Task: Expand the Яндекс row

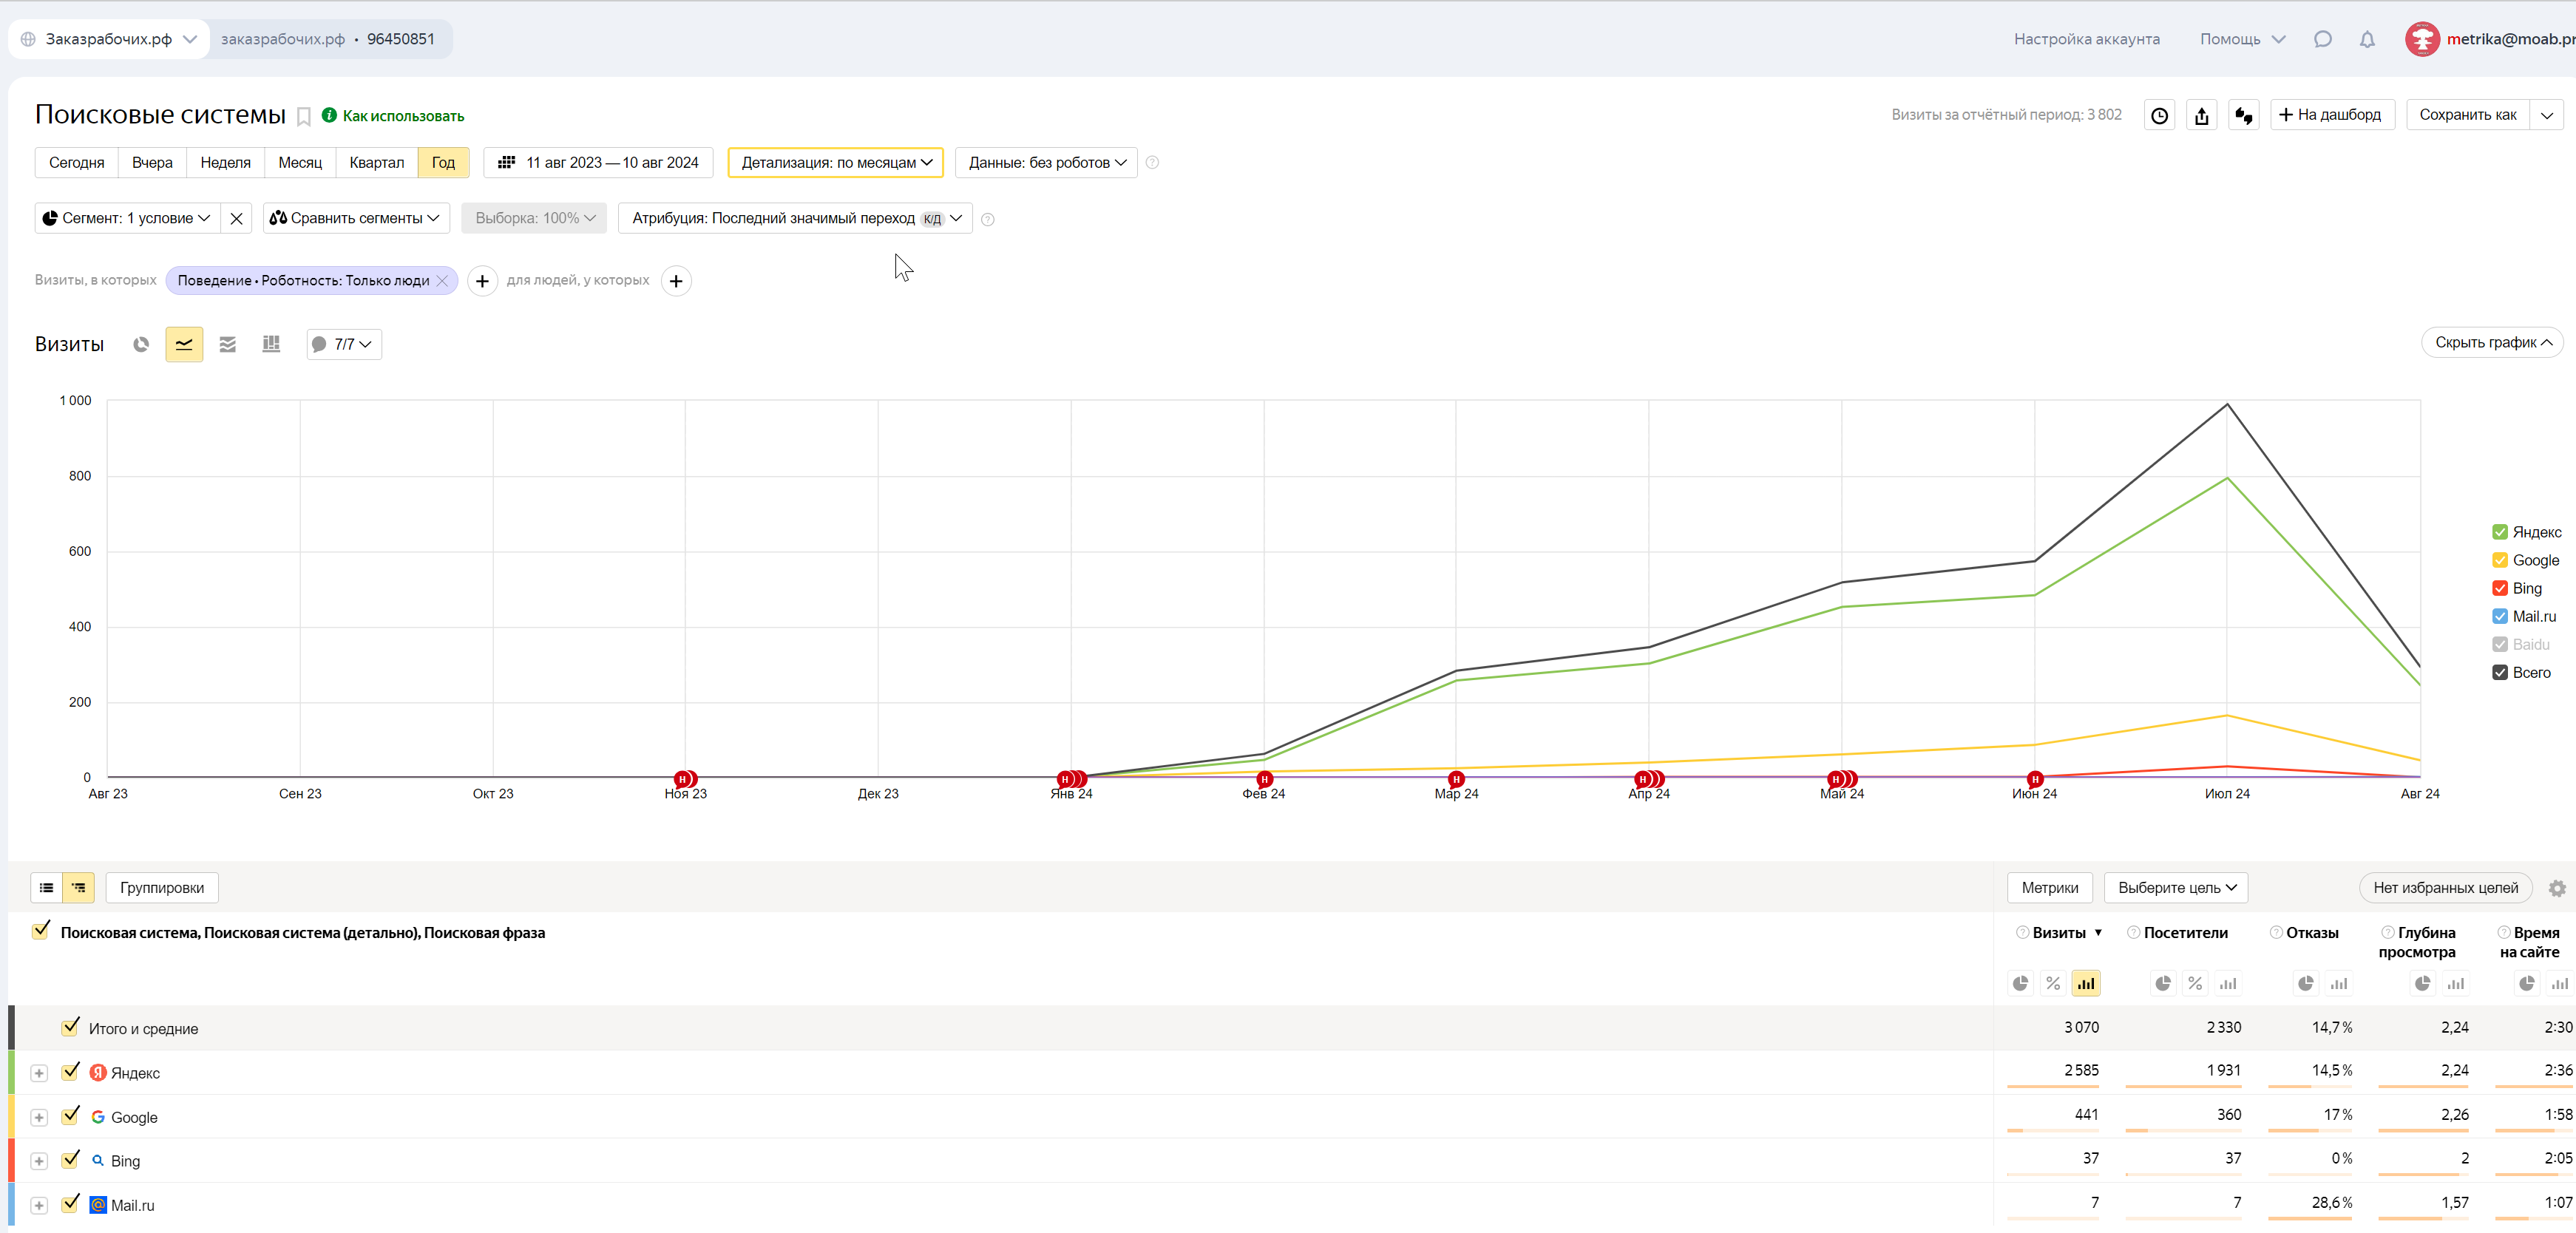Action: [x=39, y=1073]
